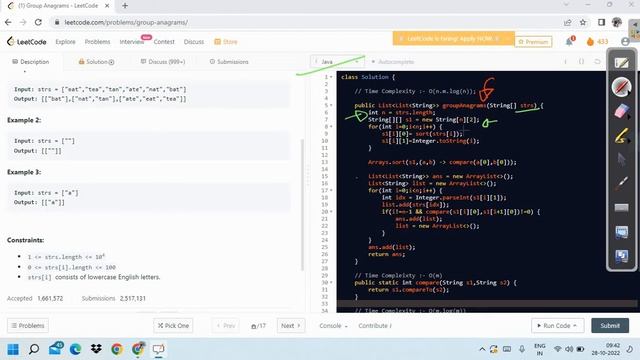This screenshot has width=640, height=360.
Task: Open the Explore menu item
Action: coord(65,42)
